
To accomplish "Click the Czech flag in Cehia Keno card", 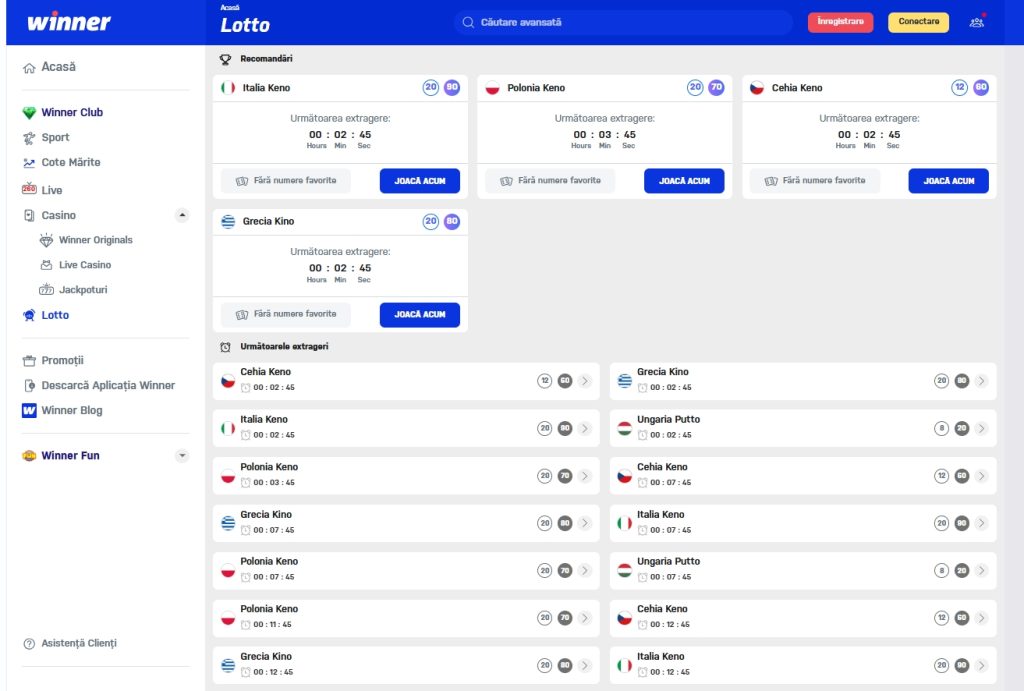I will (757, 88).
